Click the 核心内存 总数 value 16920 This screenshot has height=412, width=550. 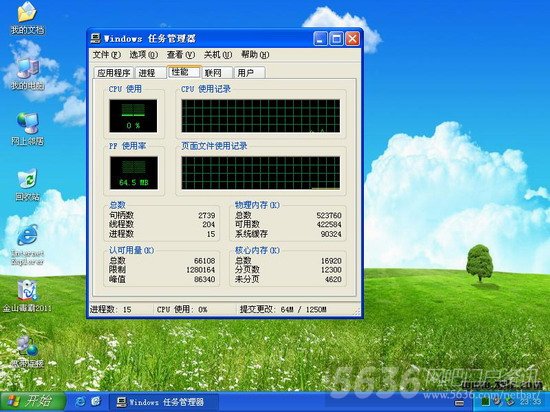(331, 261)
